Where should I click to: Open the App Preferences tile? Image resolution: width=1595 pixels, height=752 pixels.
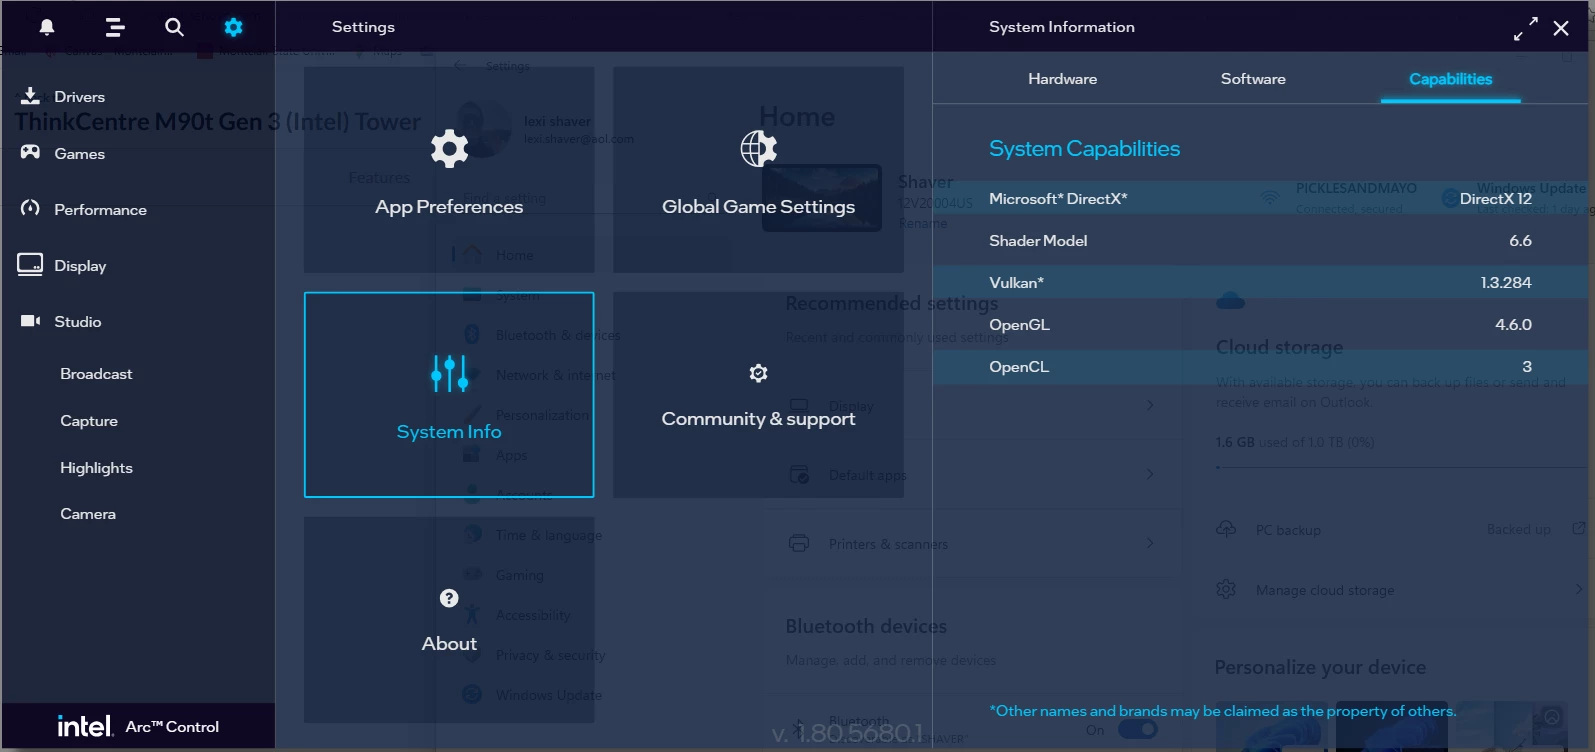(x=449, y=170)
